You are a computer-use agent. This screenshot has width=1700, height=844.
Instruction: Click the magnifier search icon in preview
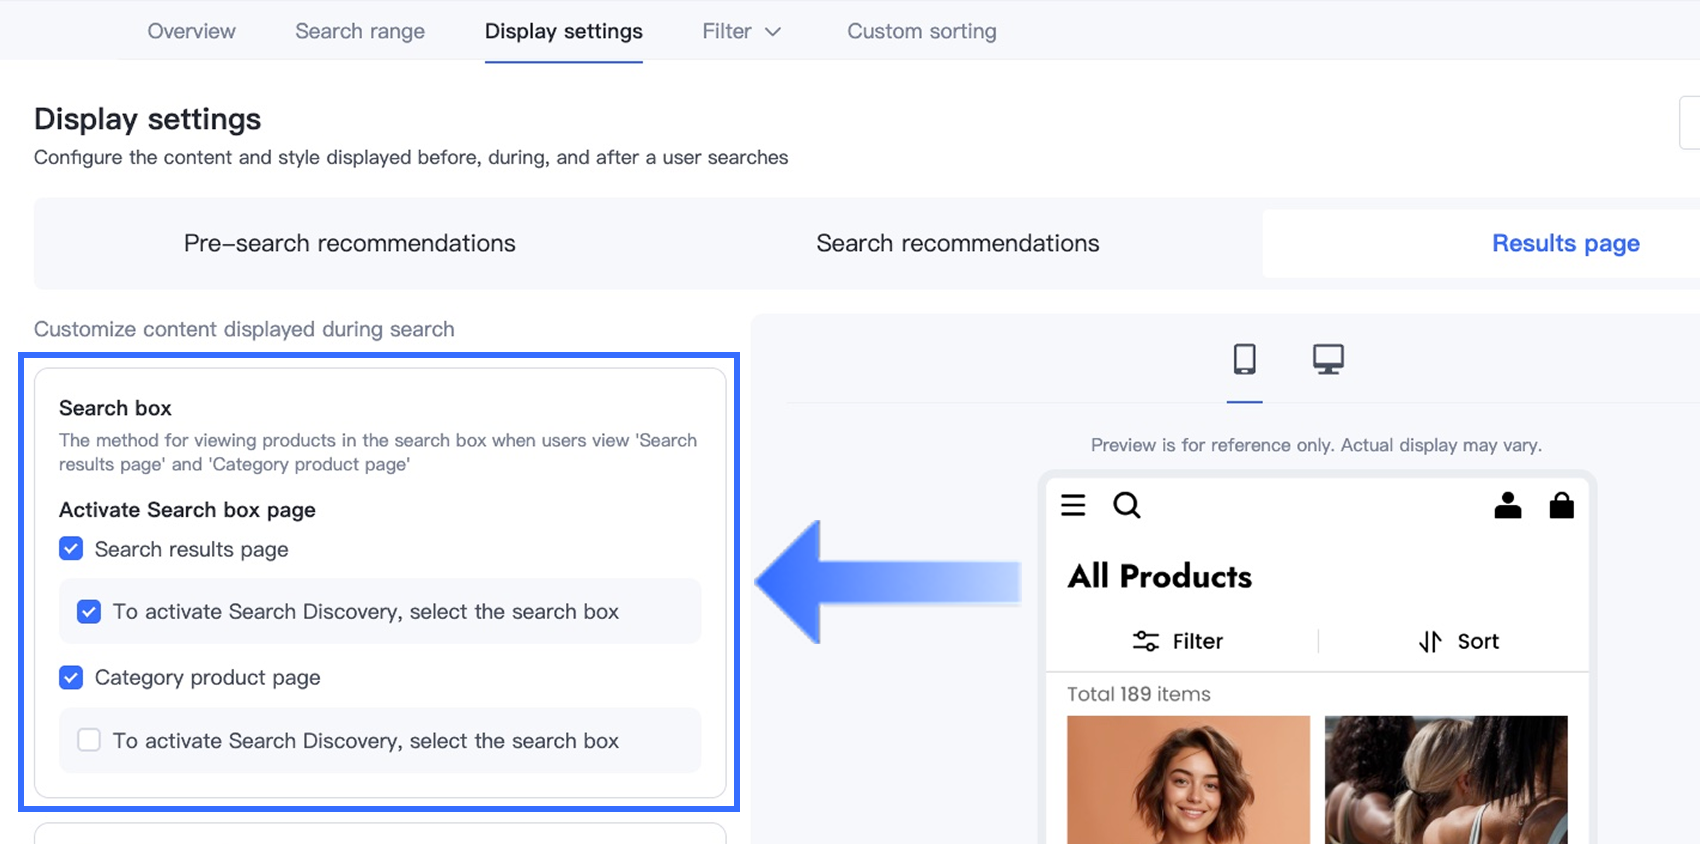pos(1127,505)
